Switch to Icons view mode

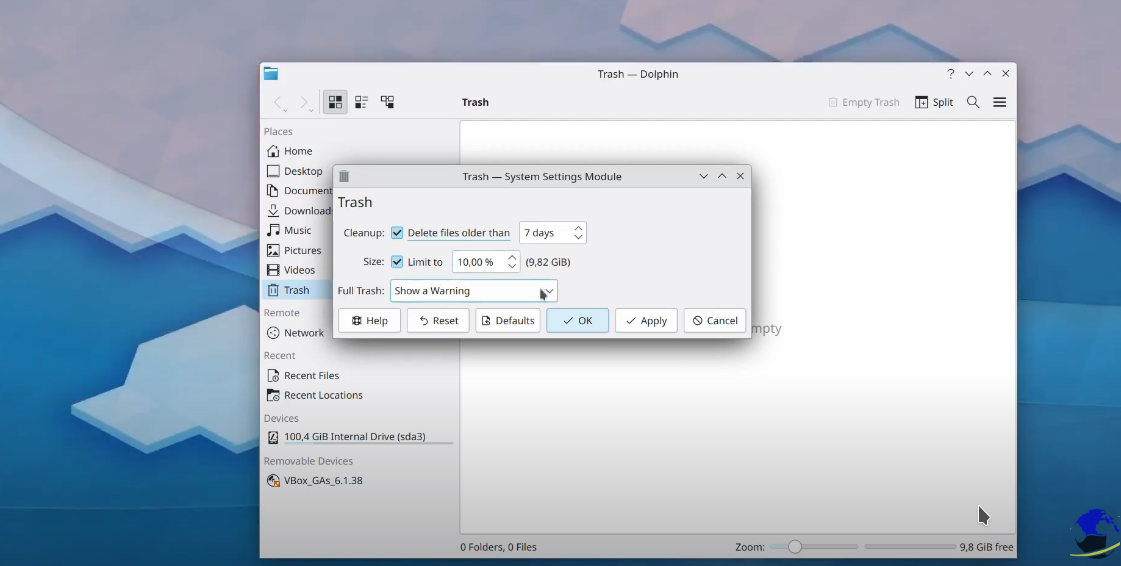pyautogui.click(x=335, y=102)
